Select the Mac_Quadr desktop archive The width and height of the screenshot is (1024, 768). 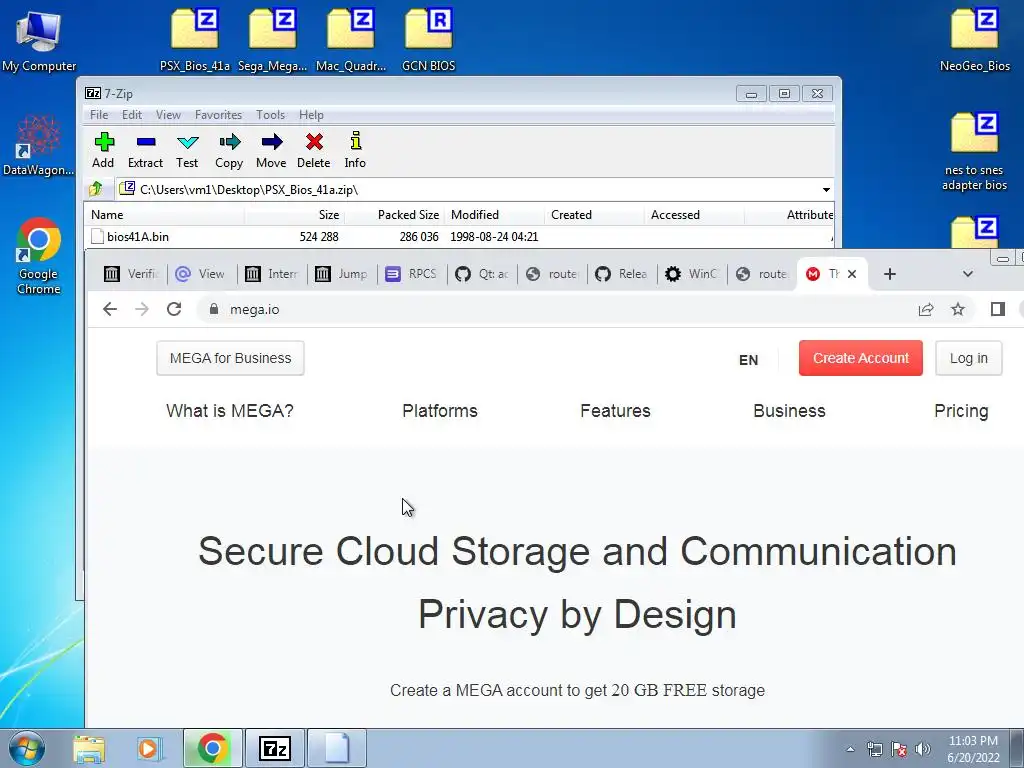pos(351,40)
